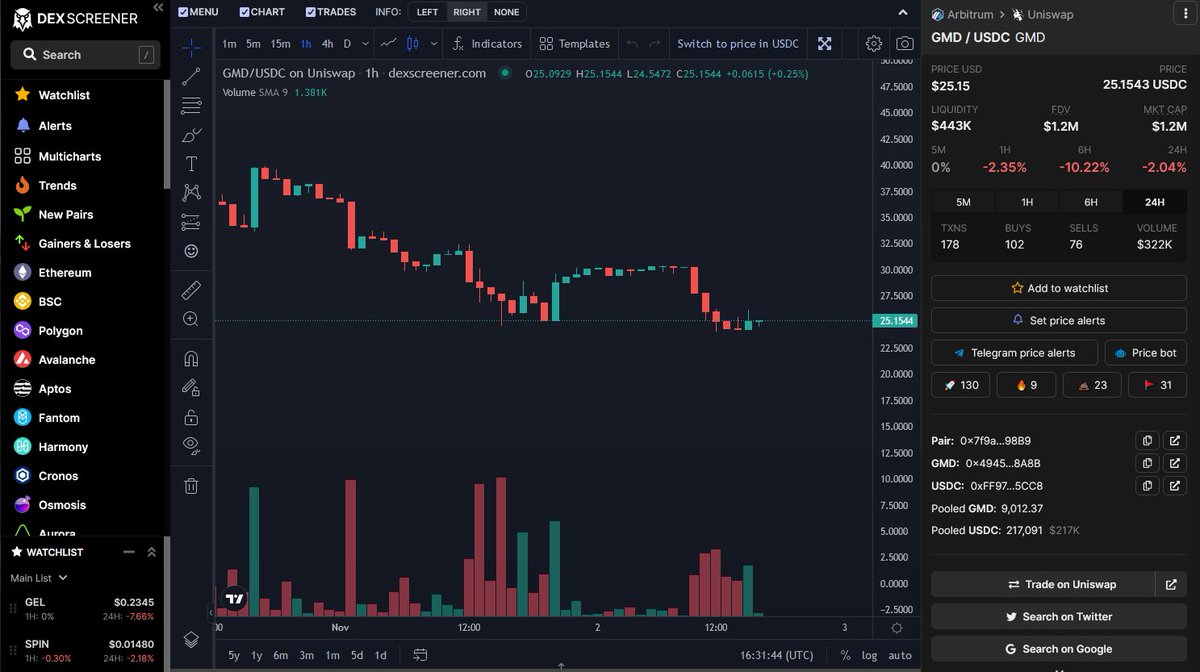The width and height of the screenshot is (1200, 672).
Task: Toggle fullscreen chart mode
Action: tap(824, 44)
